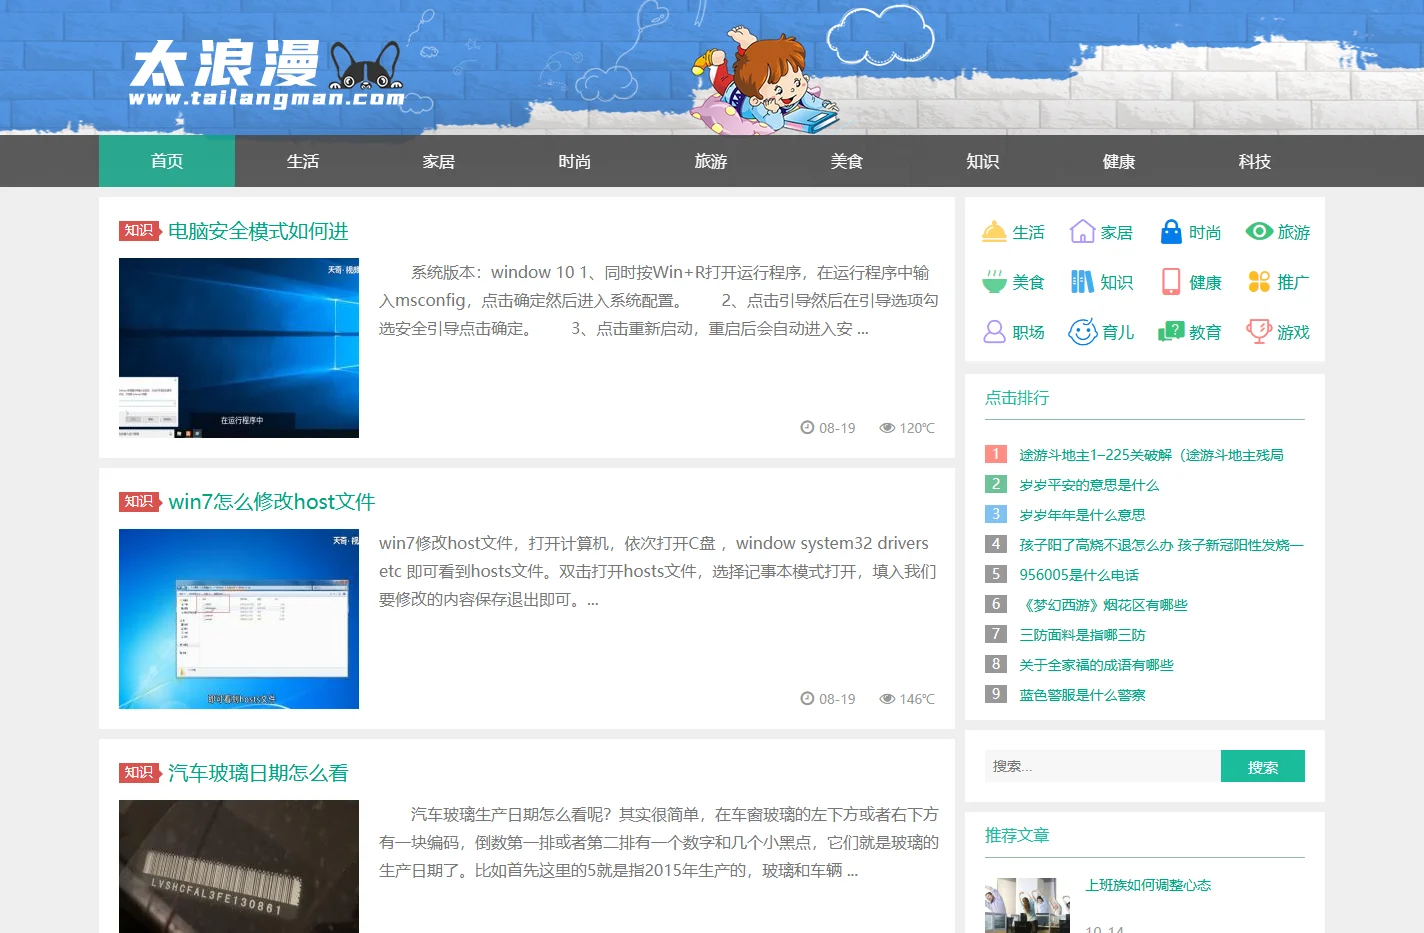
Task: Click the 120℃ view count
Action: pos(907,428)
